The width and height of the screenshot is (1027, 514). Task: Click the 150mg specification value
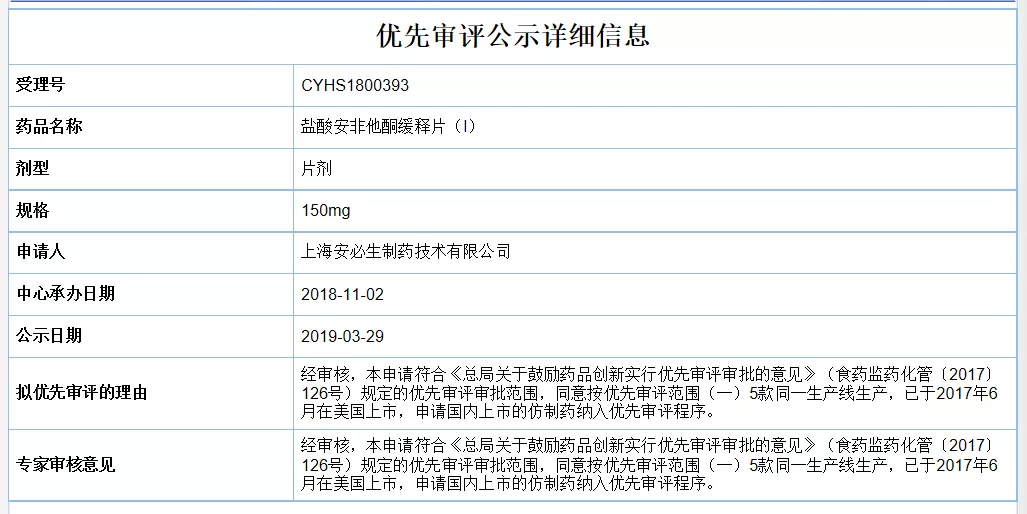[x=326, y=211]
